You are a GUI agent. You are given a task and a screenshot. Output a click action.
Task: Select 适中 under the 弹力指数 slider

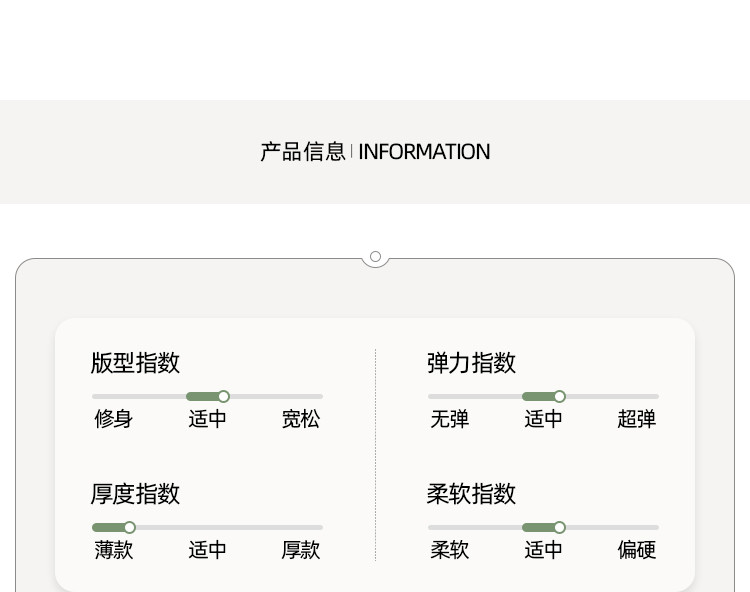pyautogui.click(x=543, y=420)
